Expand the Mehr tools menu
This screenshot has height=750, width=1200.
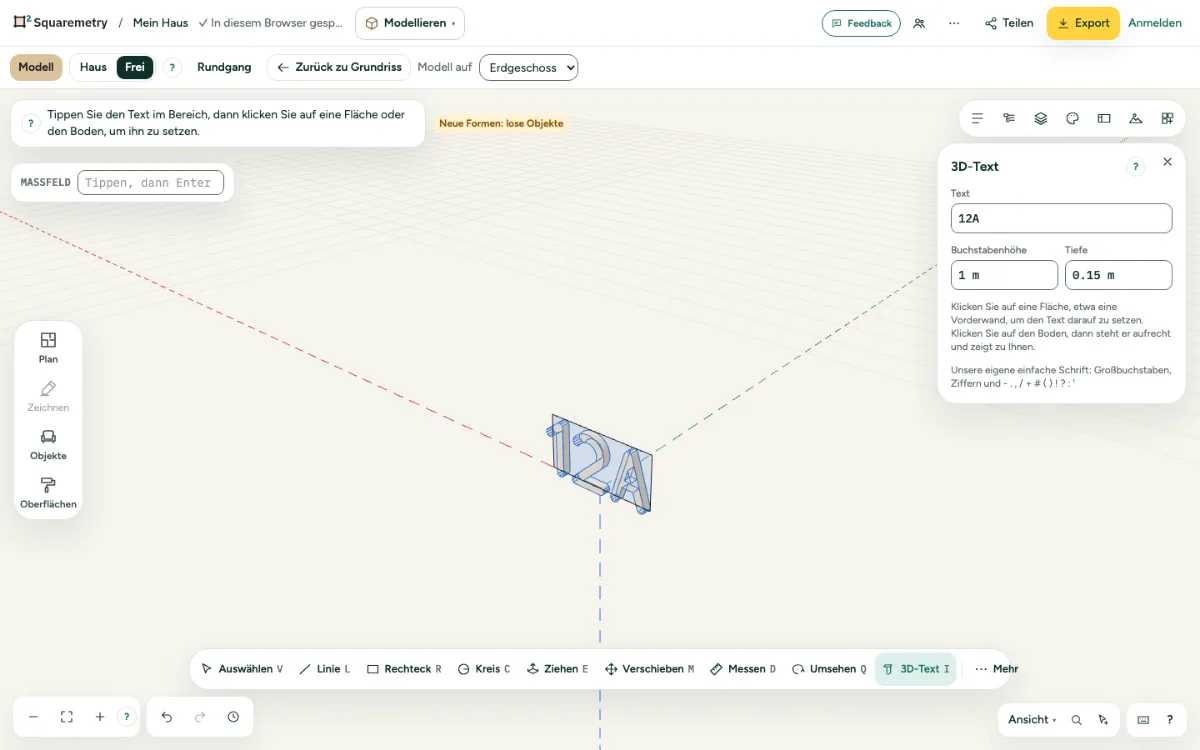tap(996, 669)
